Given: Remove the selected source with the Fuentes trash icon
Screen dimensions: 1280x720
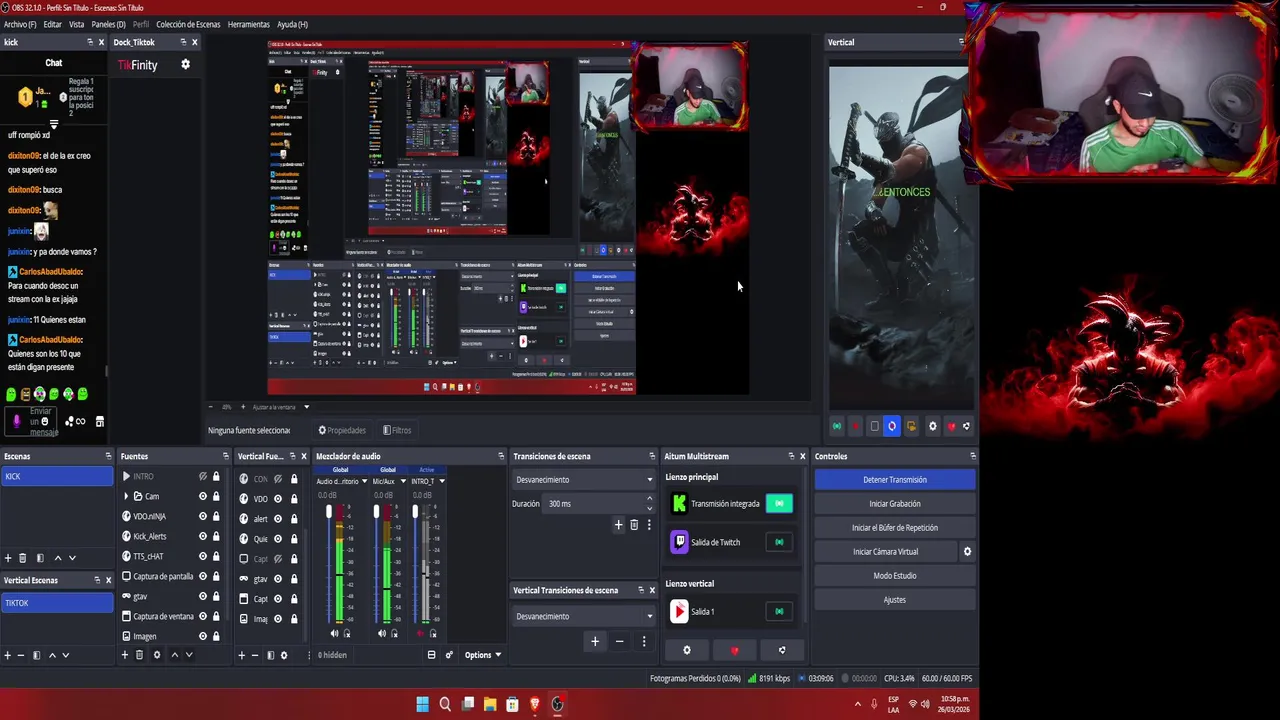Looking at the screenshot, I should point(139,655).
